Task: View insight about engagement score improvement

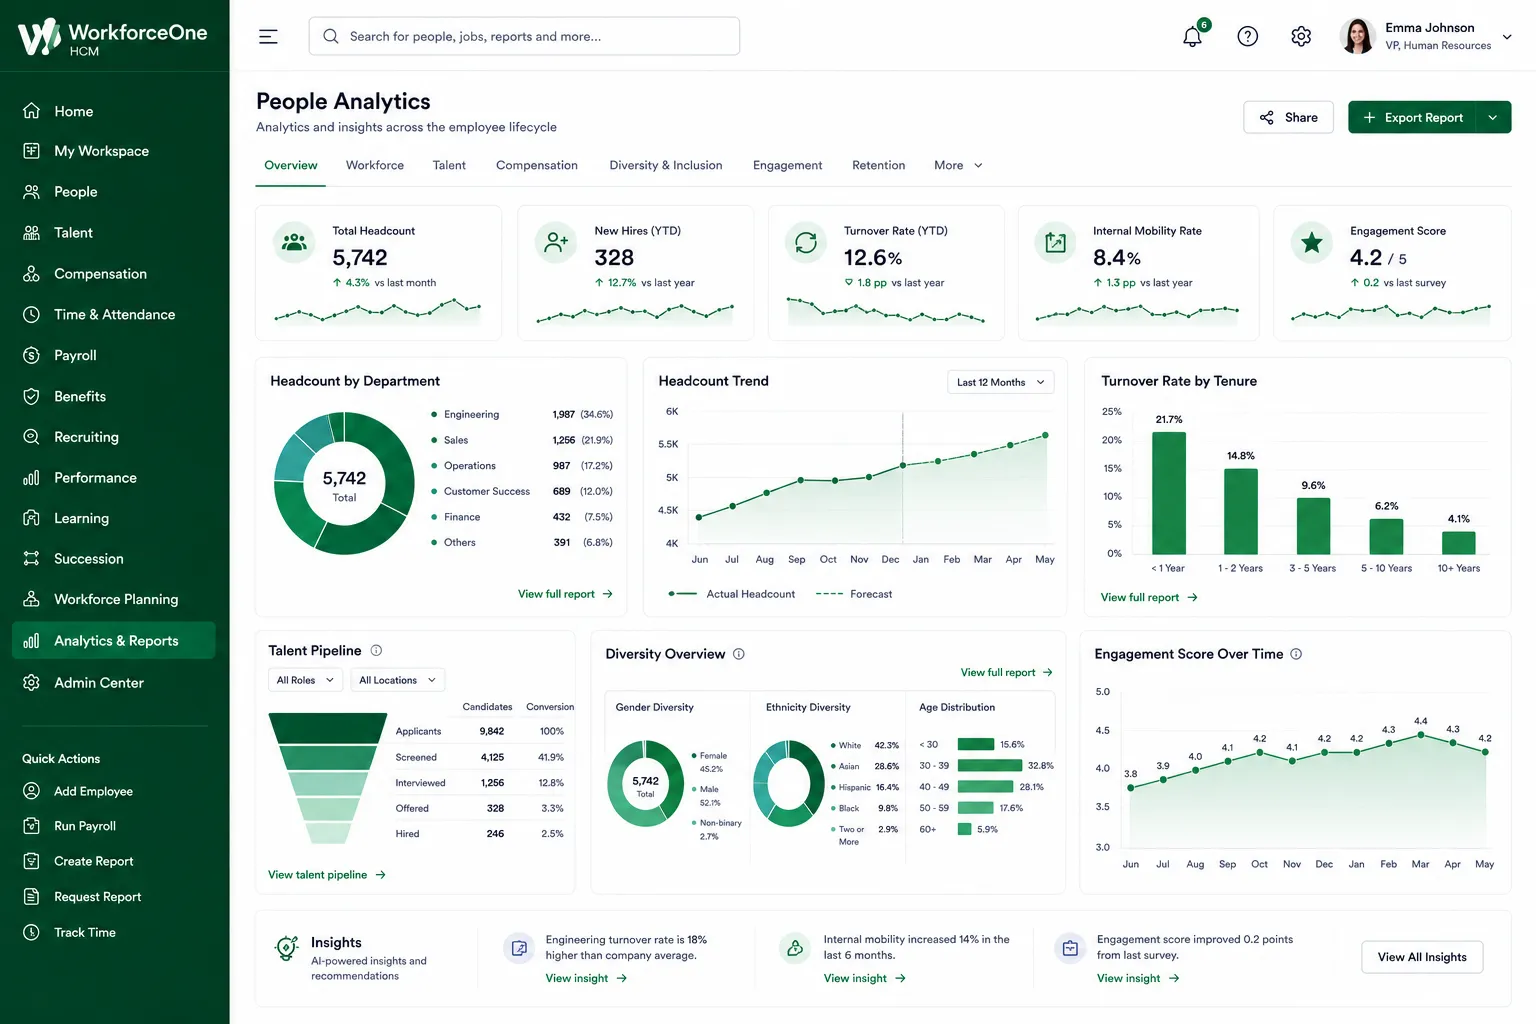Action: click(1138, 979)
